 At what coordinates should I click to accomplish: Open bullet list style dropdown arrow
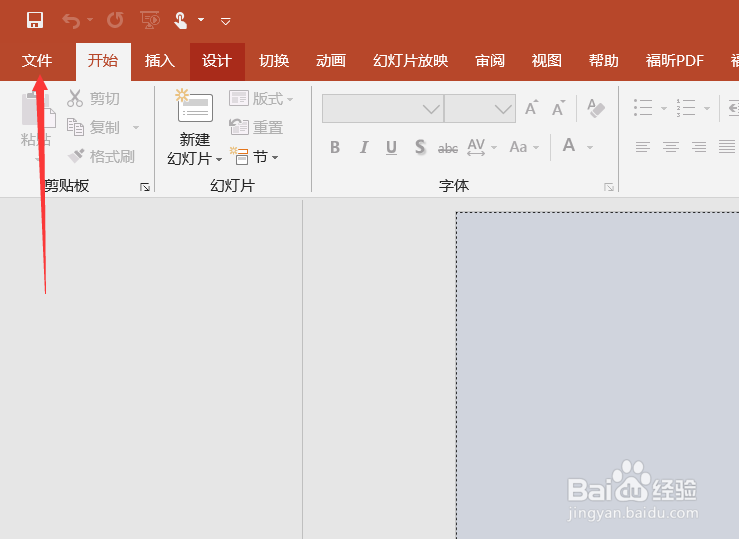(x=664, y=108)
